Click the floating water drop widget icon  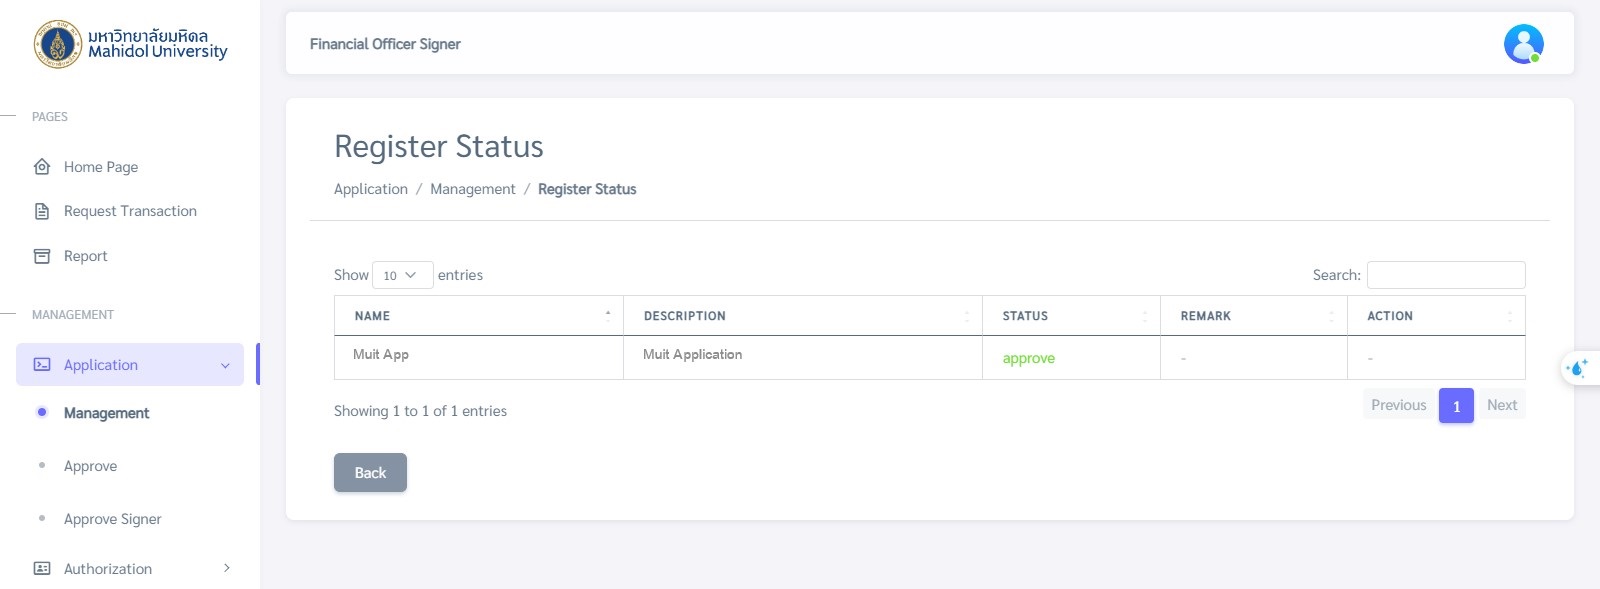point(1577,368)
